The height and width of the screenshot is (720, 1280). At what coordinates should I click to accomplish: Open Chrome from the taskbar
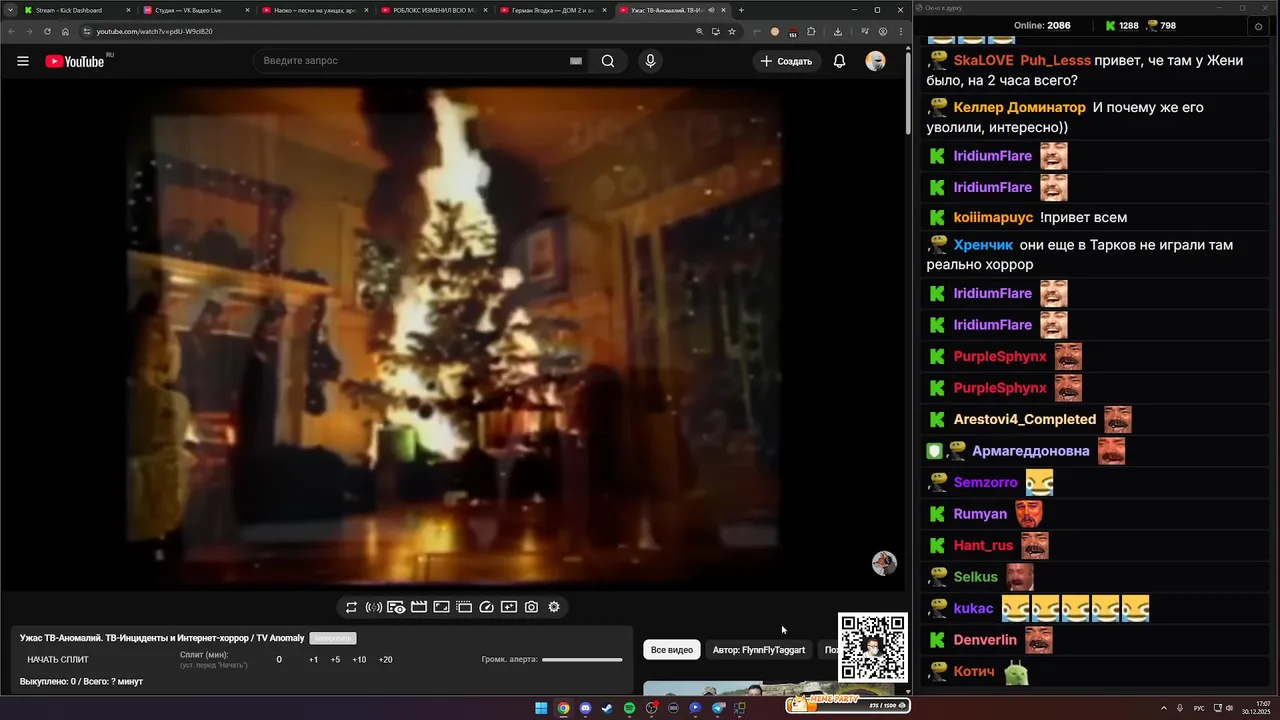[563, 708]
